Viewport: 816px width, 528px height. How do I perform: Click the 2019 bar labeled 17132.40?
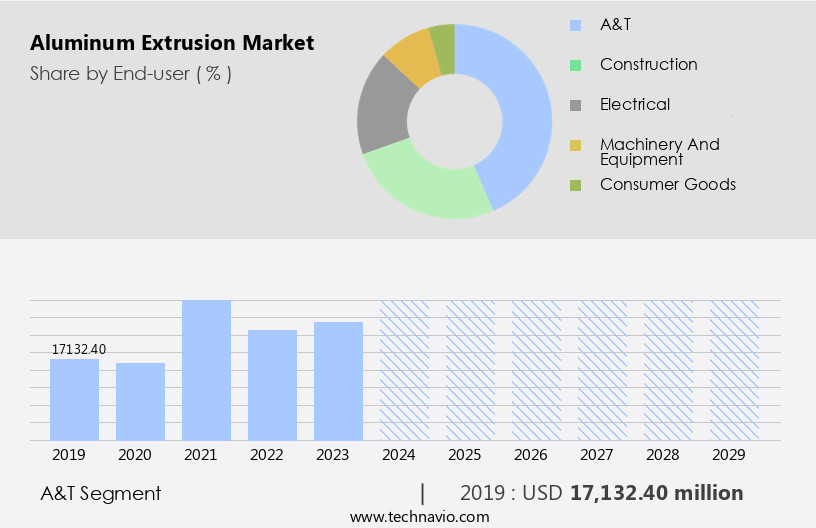pos(75,399)
